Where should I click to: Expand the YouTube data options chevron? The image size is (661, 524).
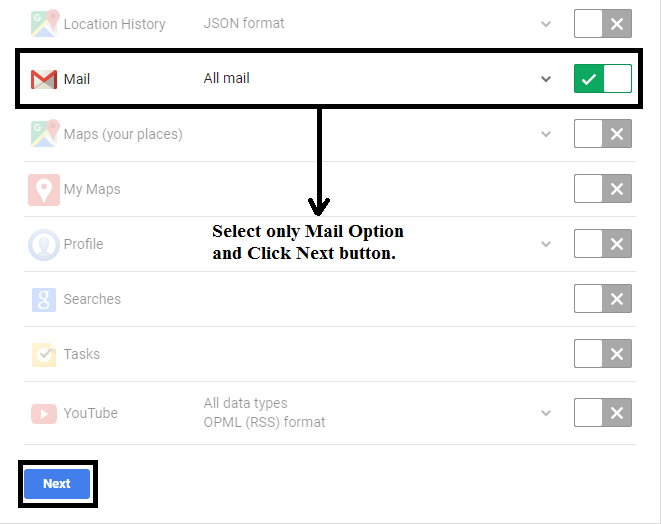tap(546, 413)
